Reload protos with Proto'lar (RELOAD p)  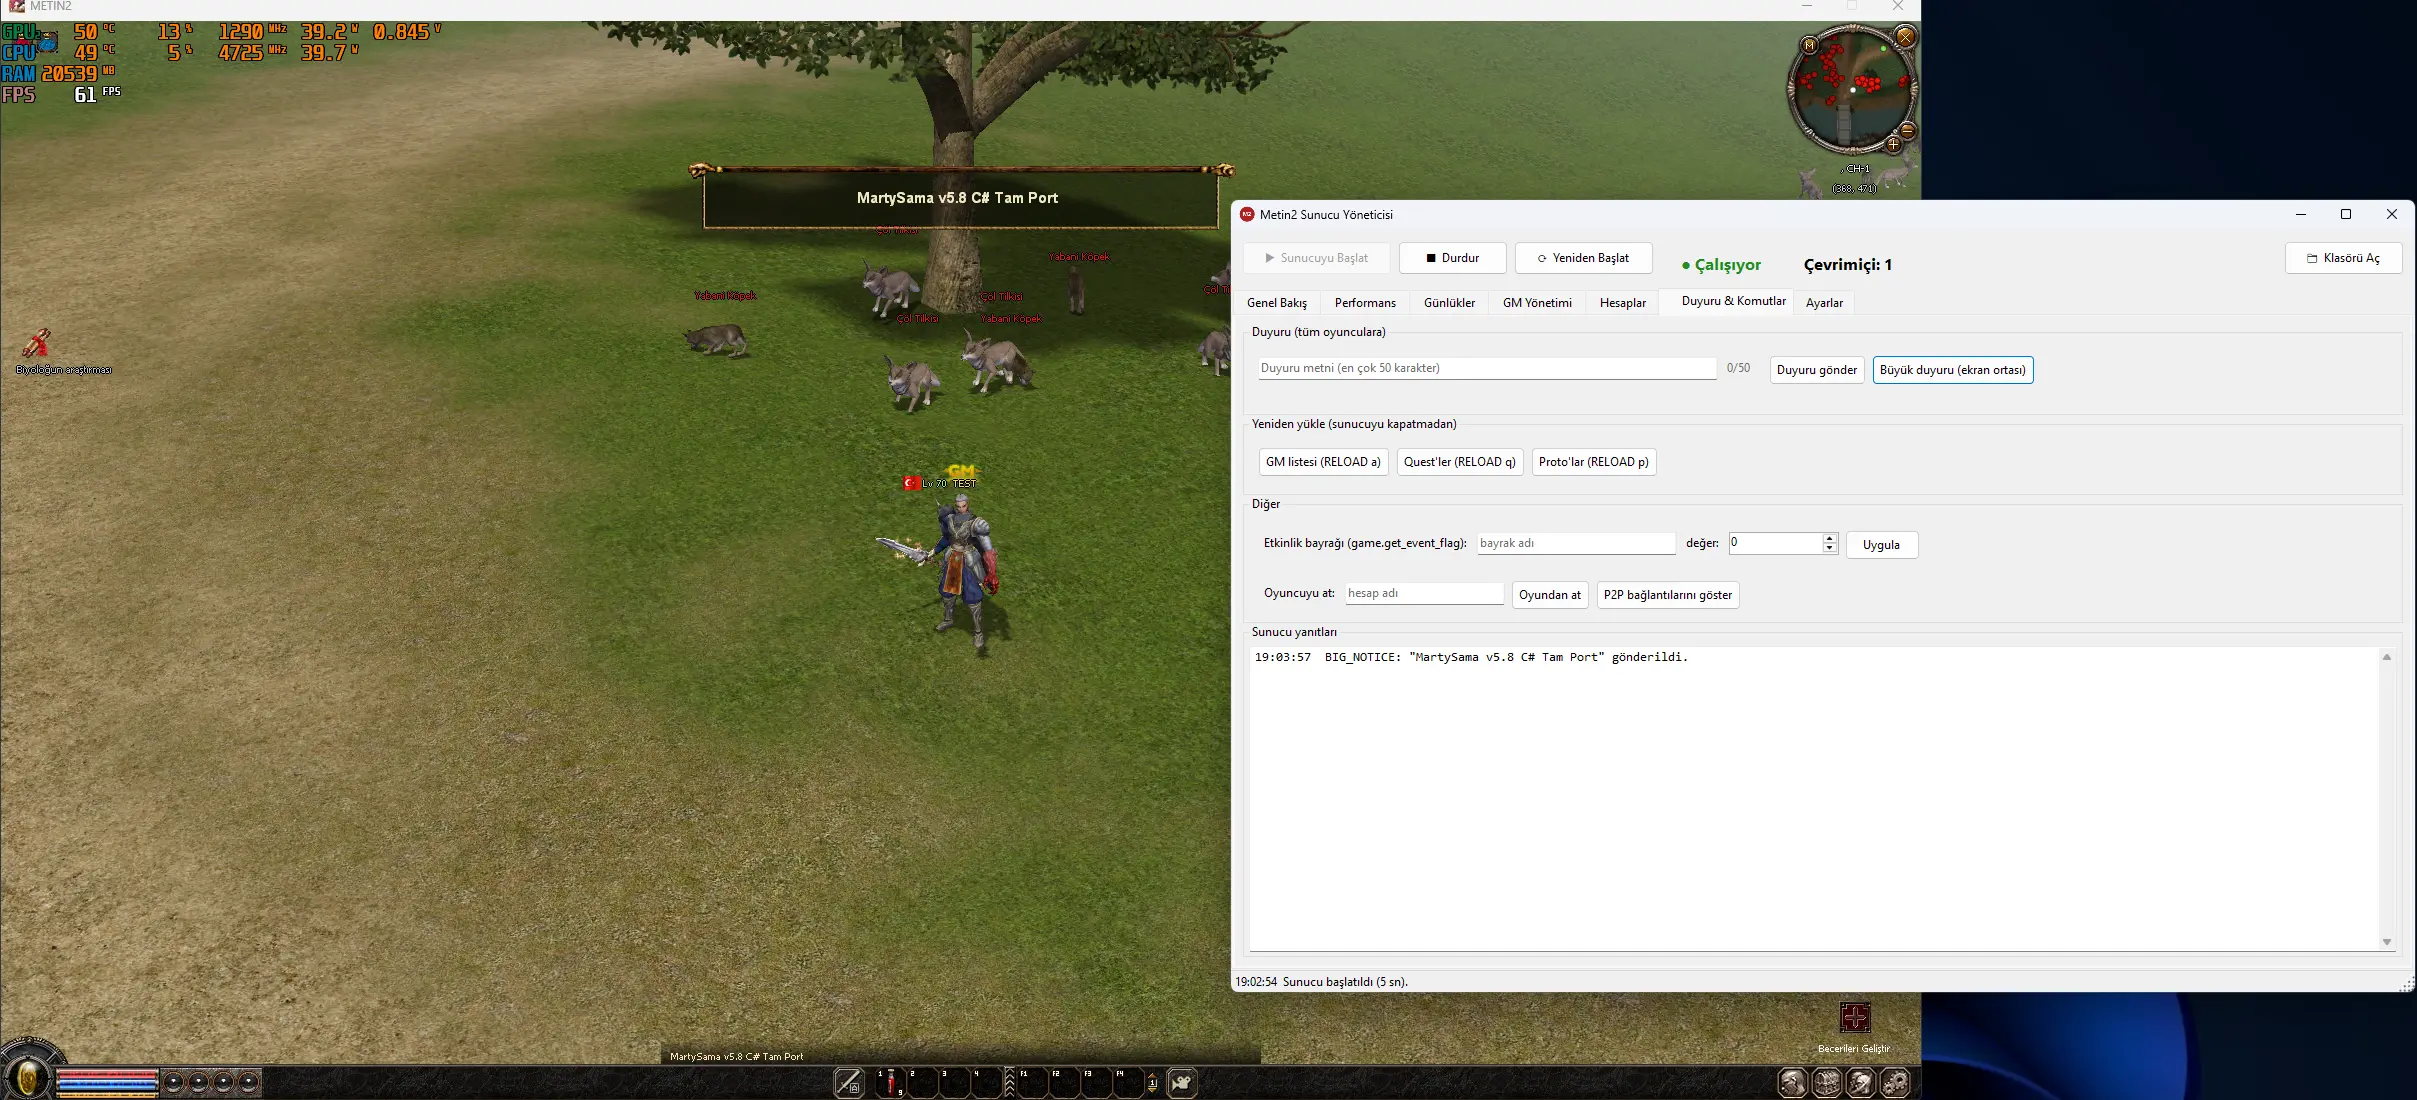click(x=1594, y=462)
